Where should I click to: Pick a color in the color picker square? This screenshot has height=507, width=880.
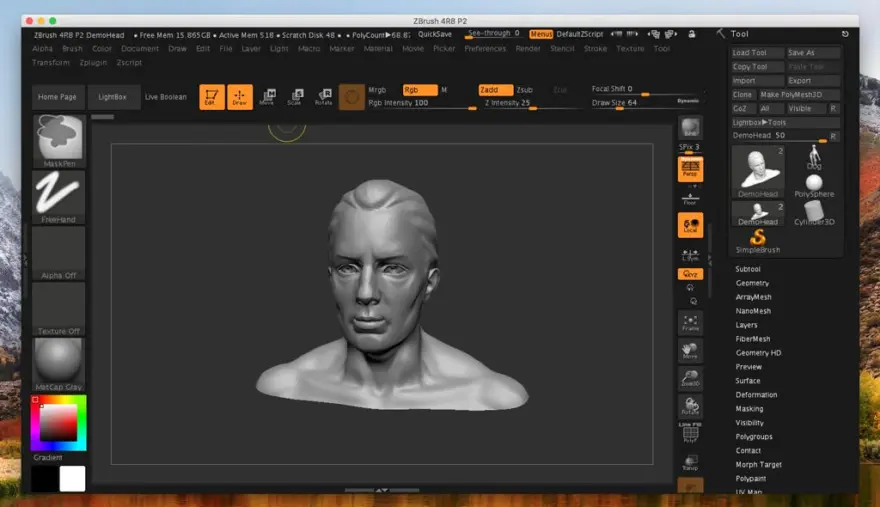pos(58,423)
